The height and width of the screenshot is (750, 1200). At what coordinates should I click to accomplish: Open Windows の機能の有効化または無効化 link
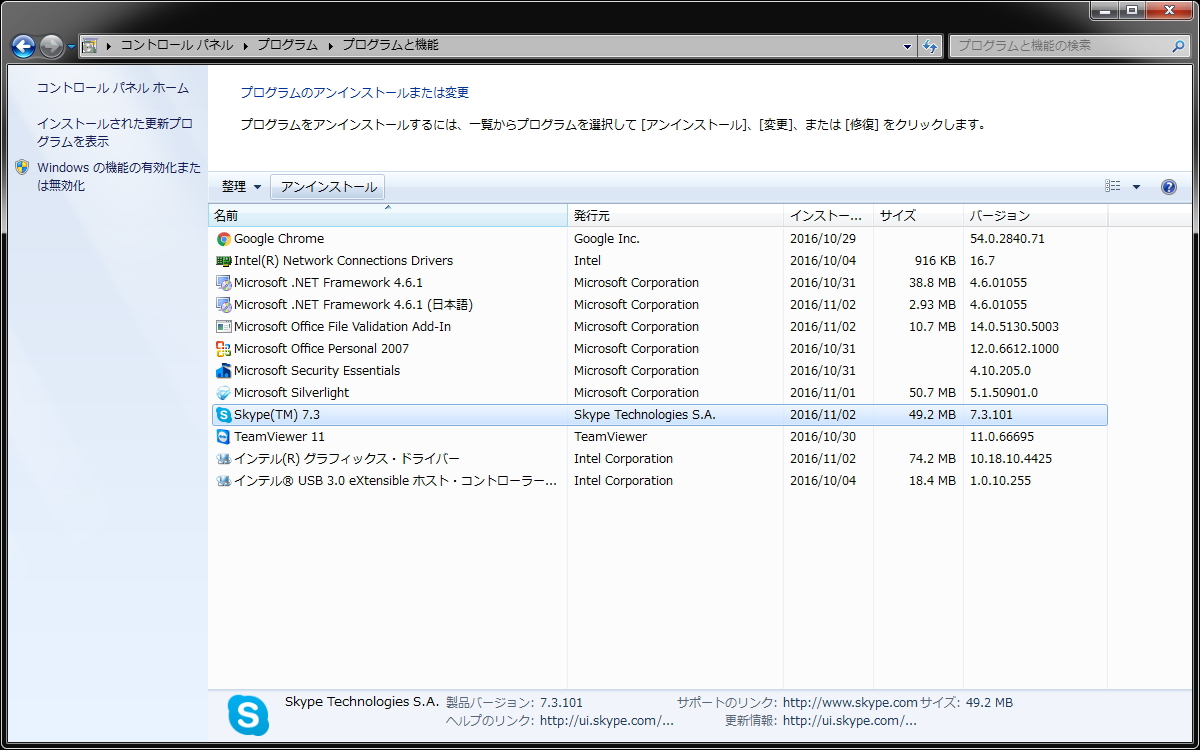point(119,177)
